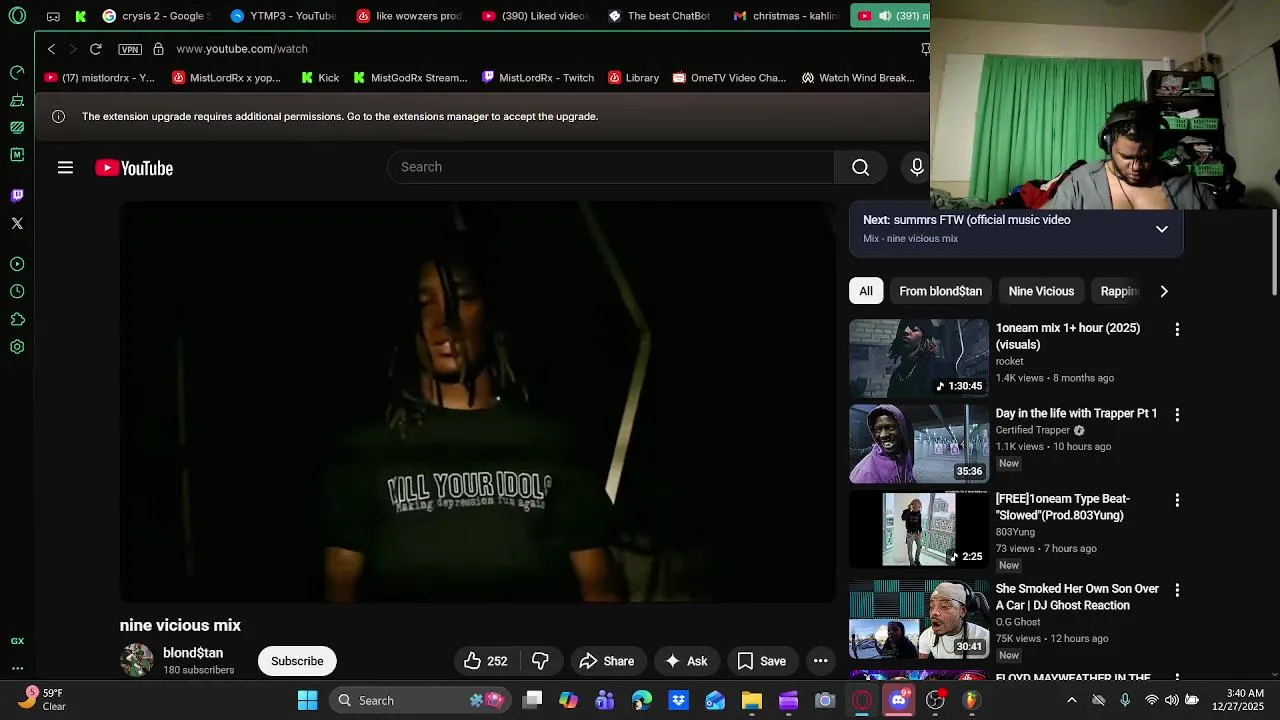Viewport: 1280px width, 720px height.
Task: Click the video player
Action: (477, 402)
